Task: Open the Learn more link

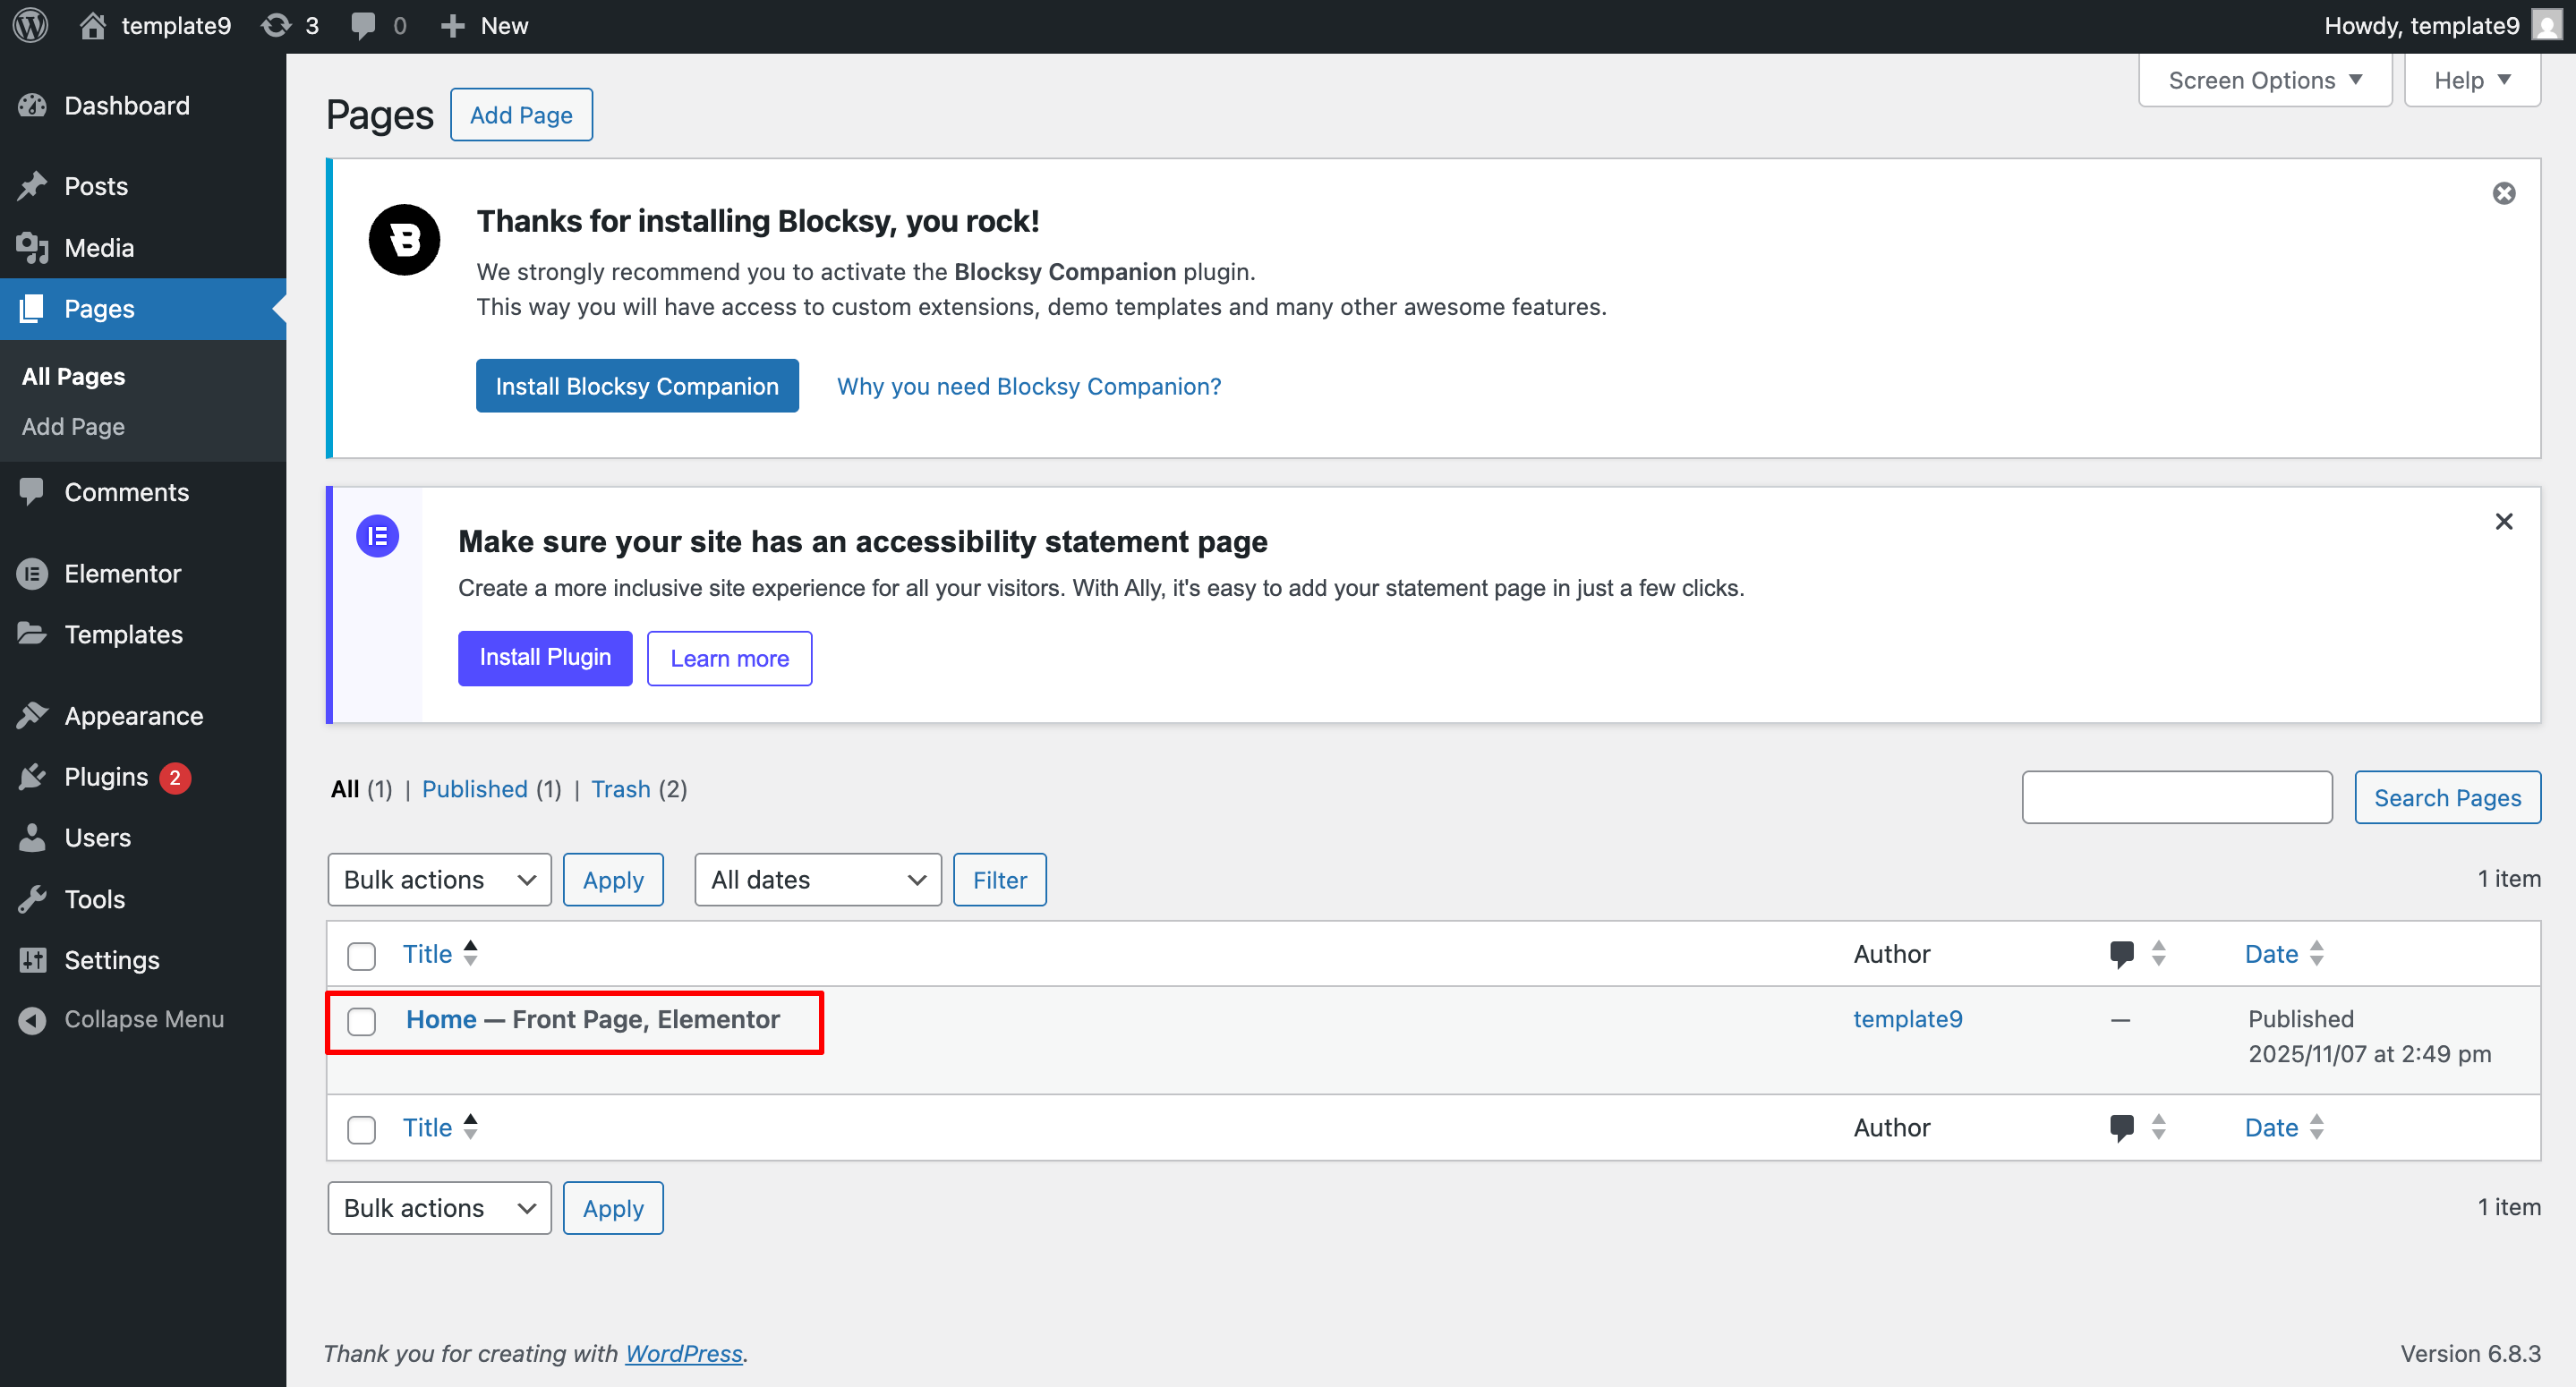Action: point(729,658)
